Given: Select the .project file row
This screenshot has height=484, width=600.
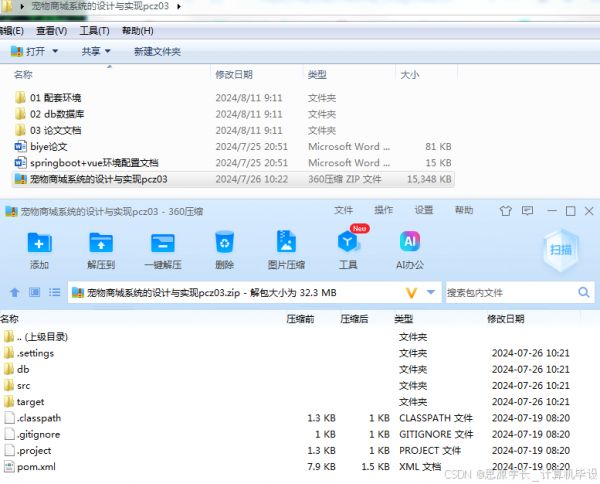Looking at the screenshot, I should [x=287, y=450].
